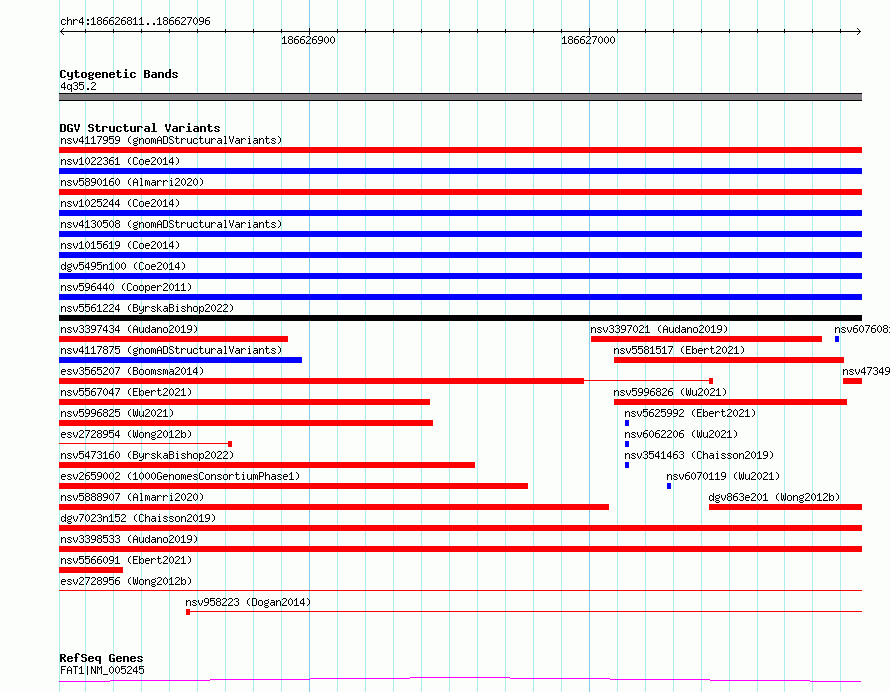Click the blue marker below the truncated nsv607608 label
This screenshot has width=890, height=692.
tap(837, 339)
